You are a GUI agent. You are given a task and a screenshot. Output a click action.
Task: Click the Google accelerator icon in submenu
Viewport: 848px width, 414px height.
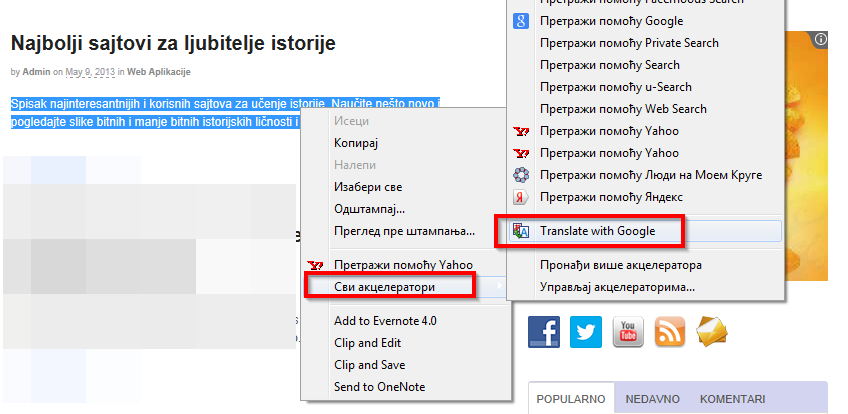point(520,22)
